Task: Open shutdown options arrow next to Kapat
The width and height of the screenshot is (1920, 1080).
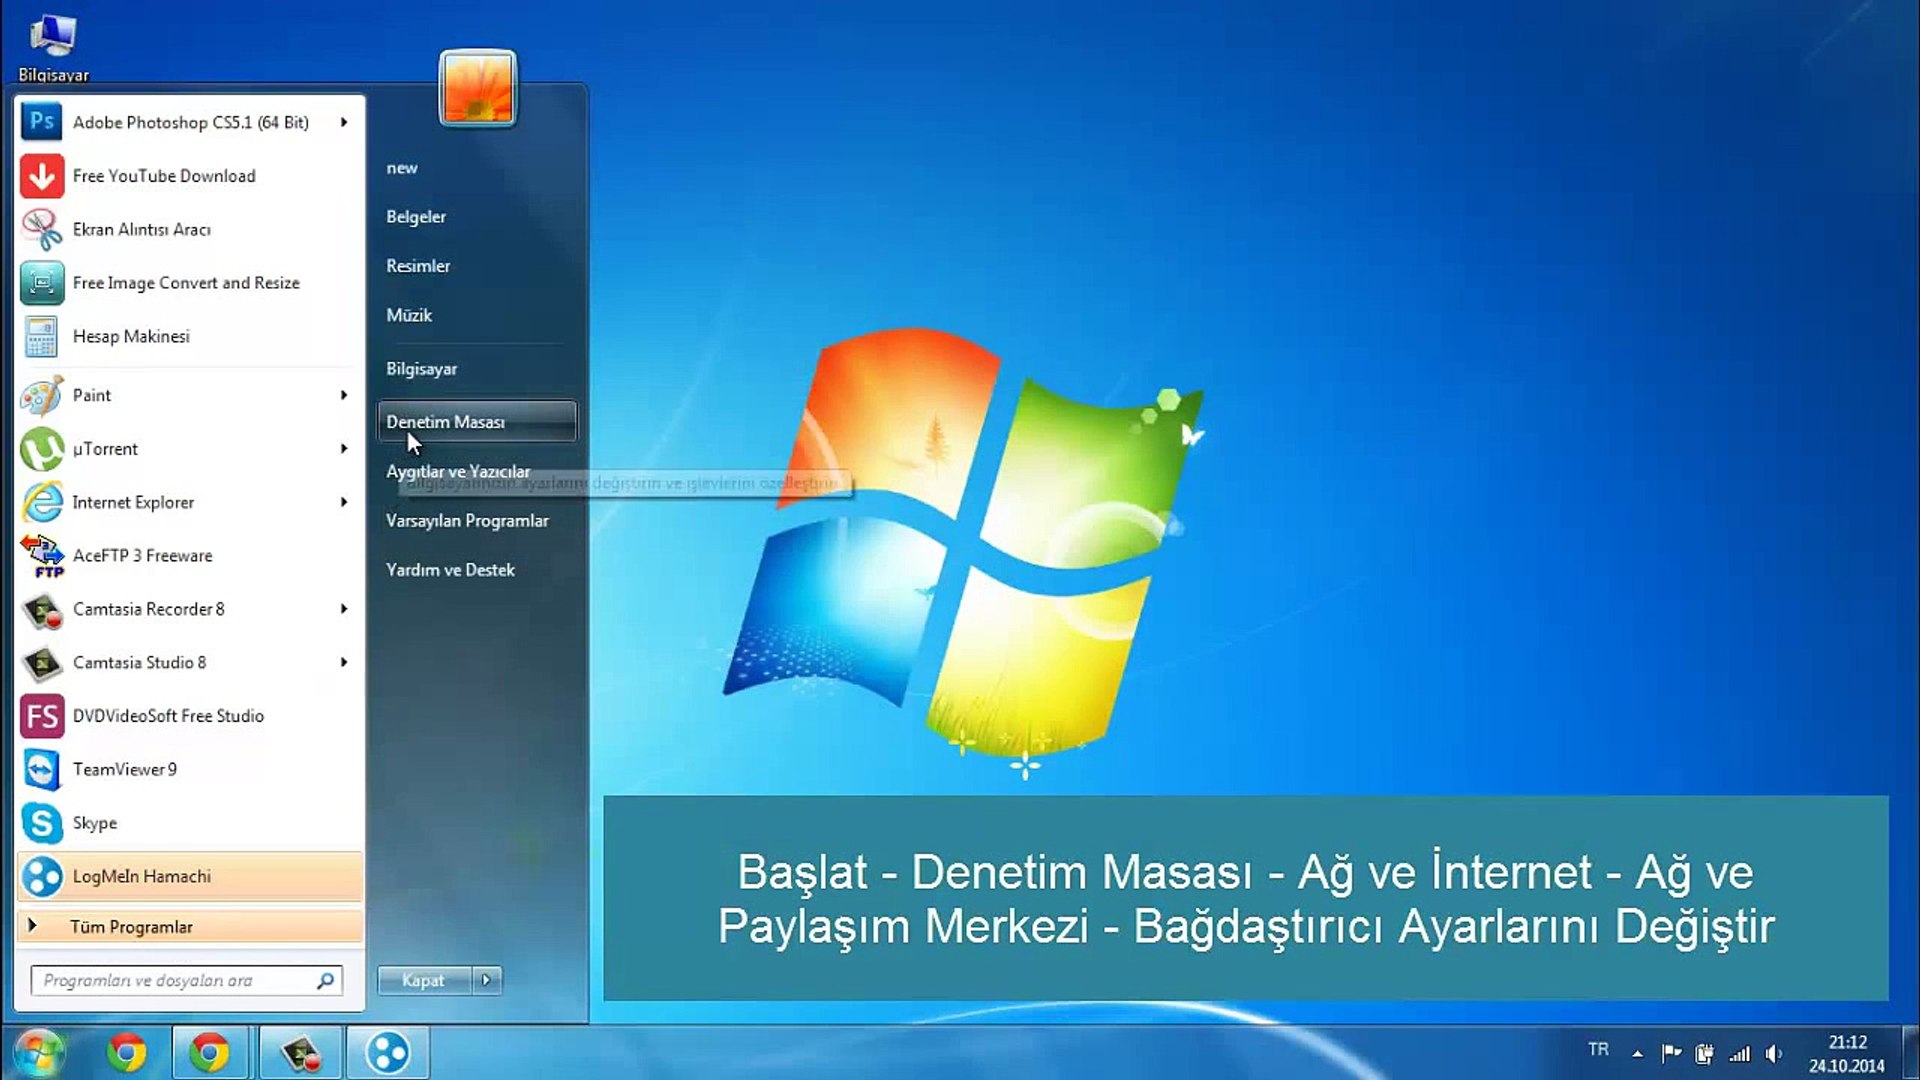Action: click(x=486, y=980)
